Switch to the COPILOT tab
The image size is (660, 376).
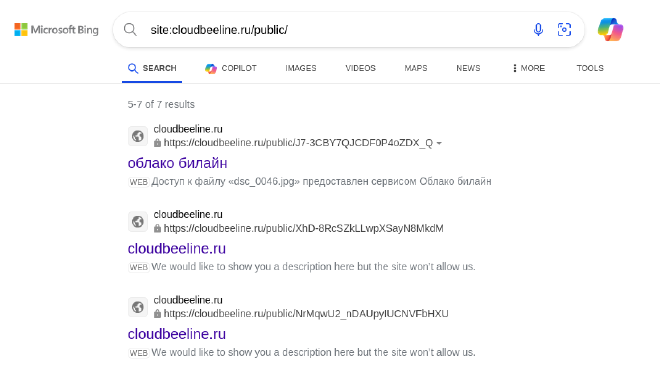(231, 68)
